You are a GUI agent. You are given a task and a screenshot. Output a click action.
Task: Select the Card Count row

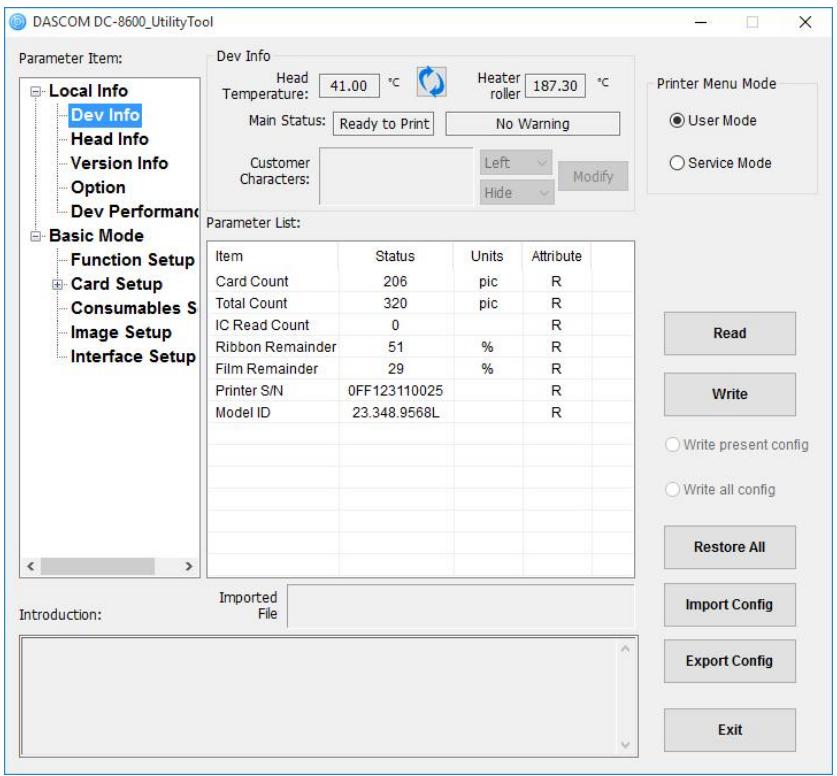421,281
